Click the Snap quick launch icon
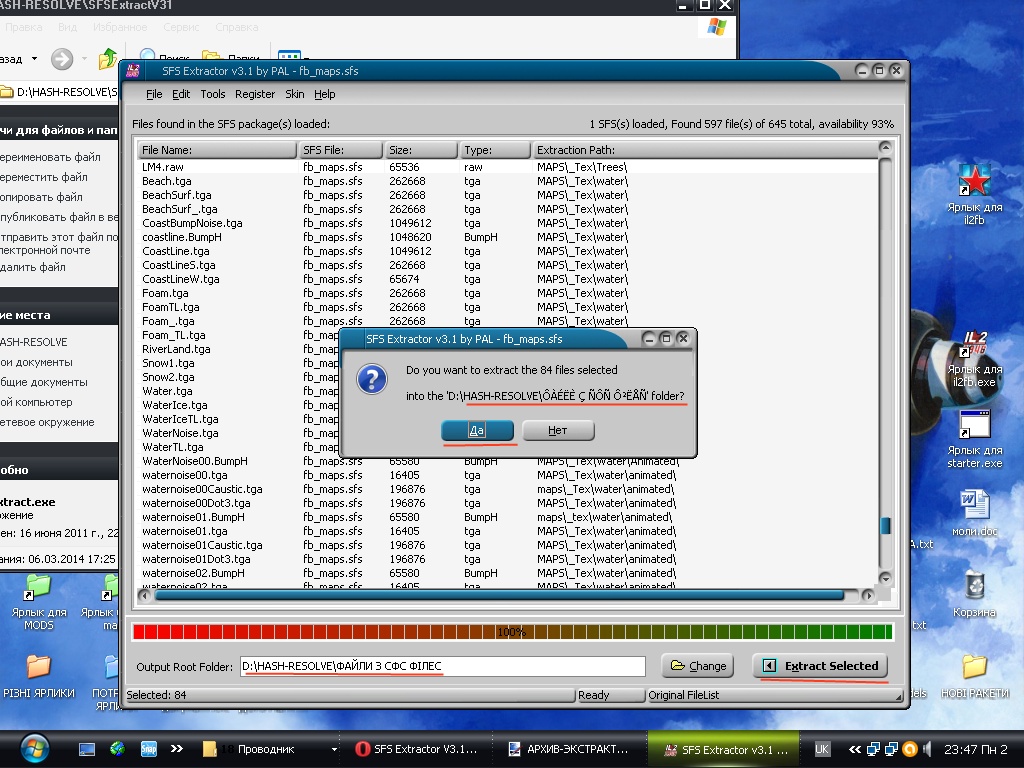1024x768 pixels. pyautogui.click(x=149, y=749)
